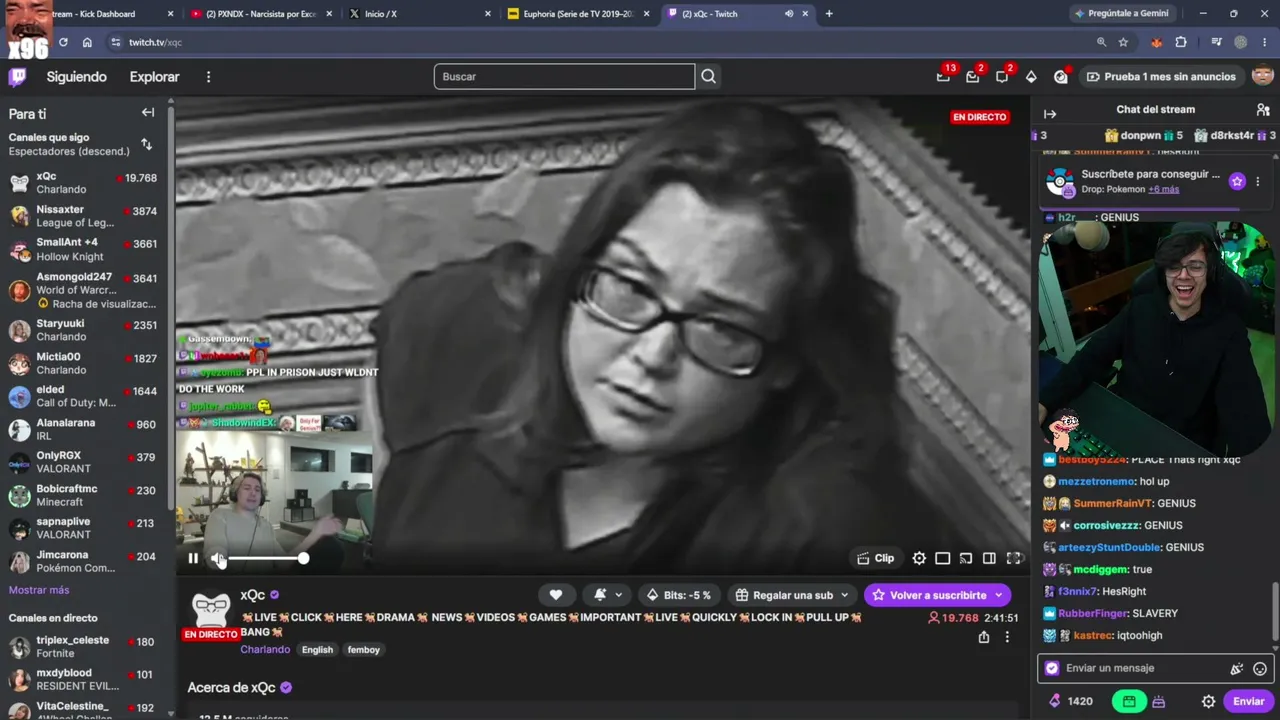Image resolution: width=1280 pixels, height=720 pixels.
Task: Click the MetaMask fox extension icon
Action: click(x=1157, y=42)
